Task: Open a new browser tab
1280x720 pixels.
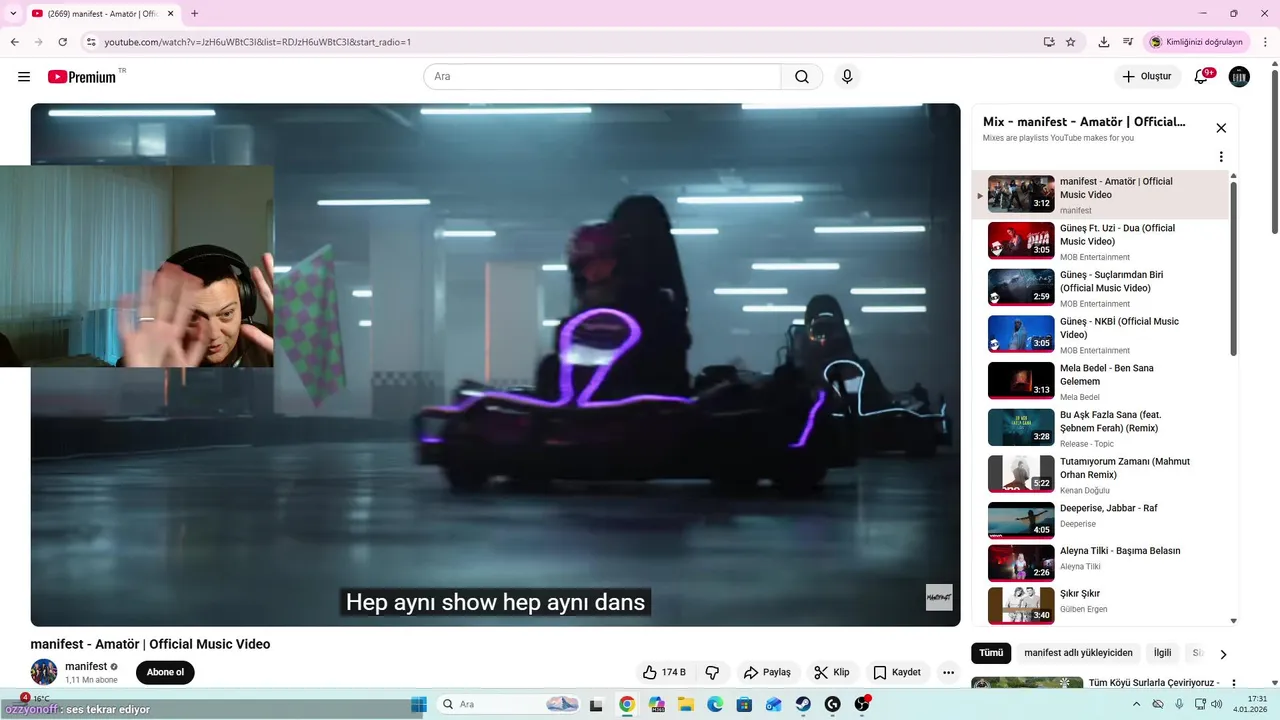Action: click(x=194, y=14)
